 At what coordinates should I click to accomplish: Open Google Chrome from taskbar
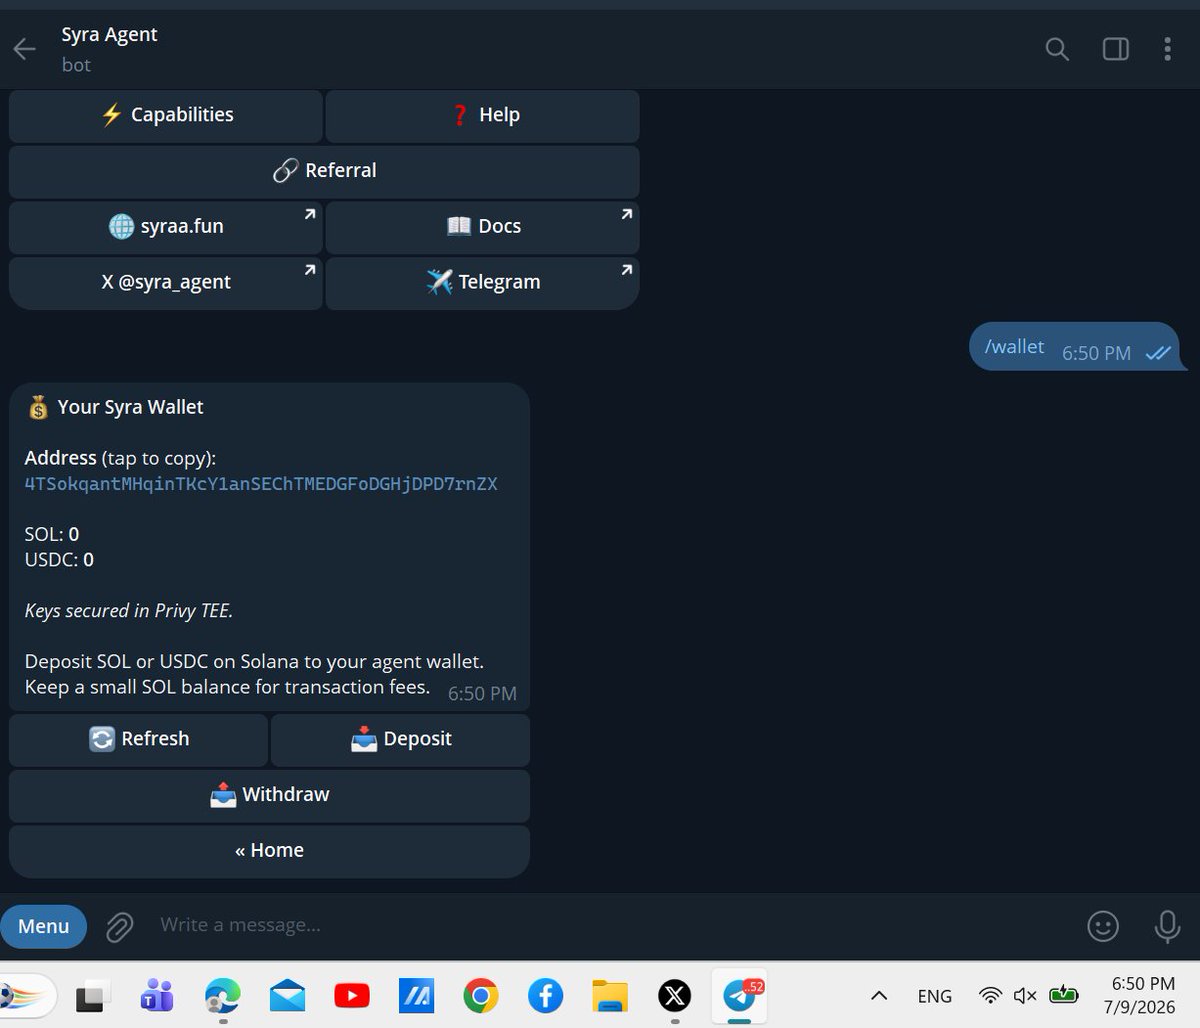(481, 996)
